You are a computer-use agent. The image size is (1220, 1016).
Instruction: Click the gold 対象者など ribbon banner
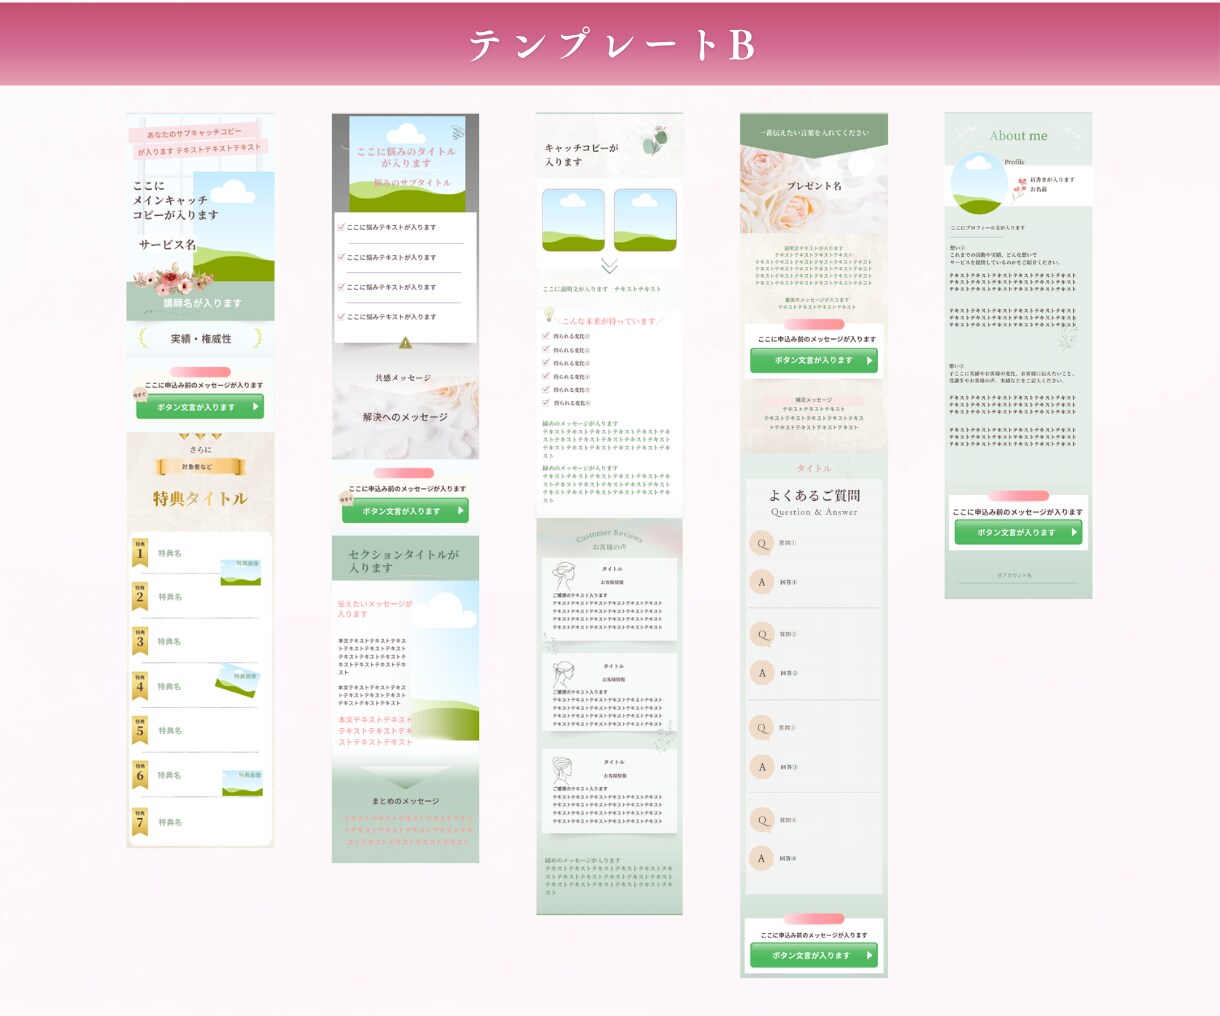click(x=200, y=467)
